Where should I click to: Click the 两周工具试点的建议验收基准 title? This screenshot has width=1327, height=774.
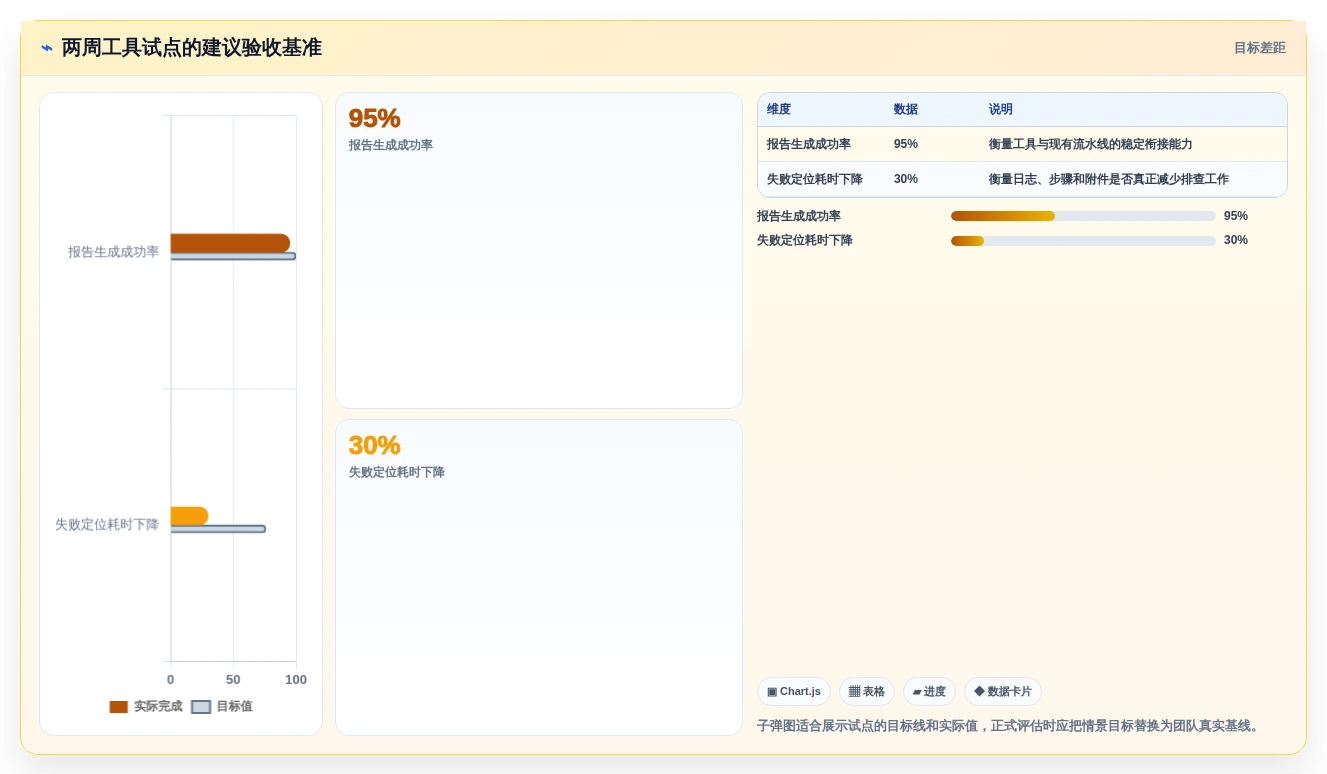coord(192,48)
